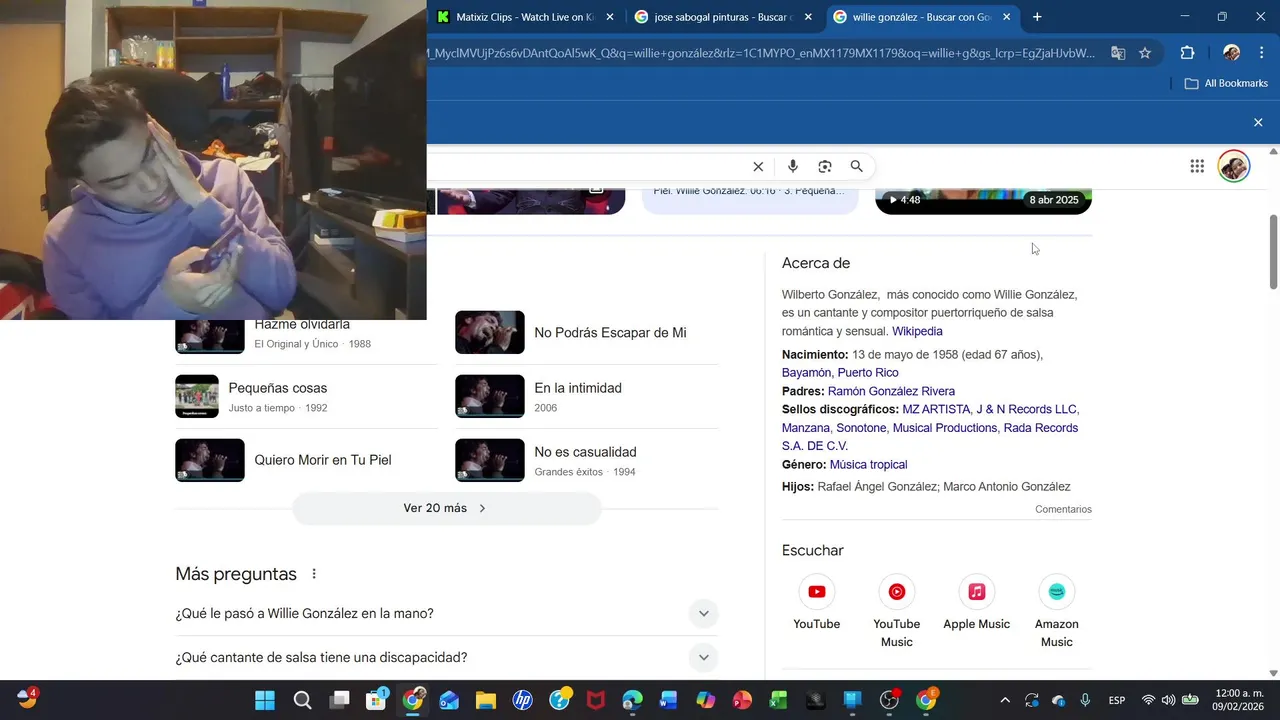
Task: Open Excel from the taskbar
Action: 778,700
